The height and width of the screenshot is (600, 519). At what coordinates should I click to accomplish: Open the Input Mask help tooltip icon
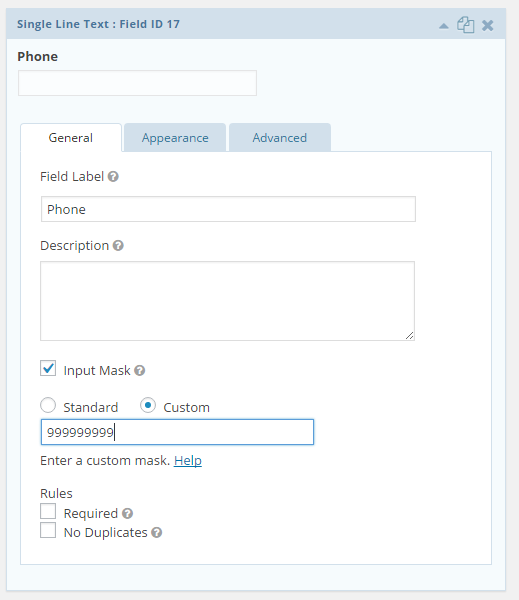pyautogui.click(x=140, y=370)
